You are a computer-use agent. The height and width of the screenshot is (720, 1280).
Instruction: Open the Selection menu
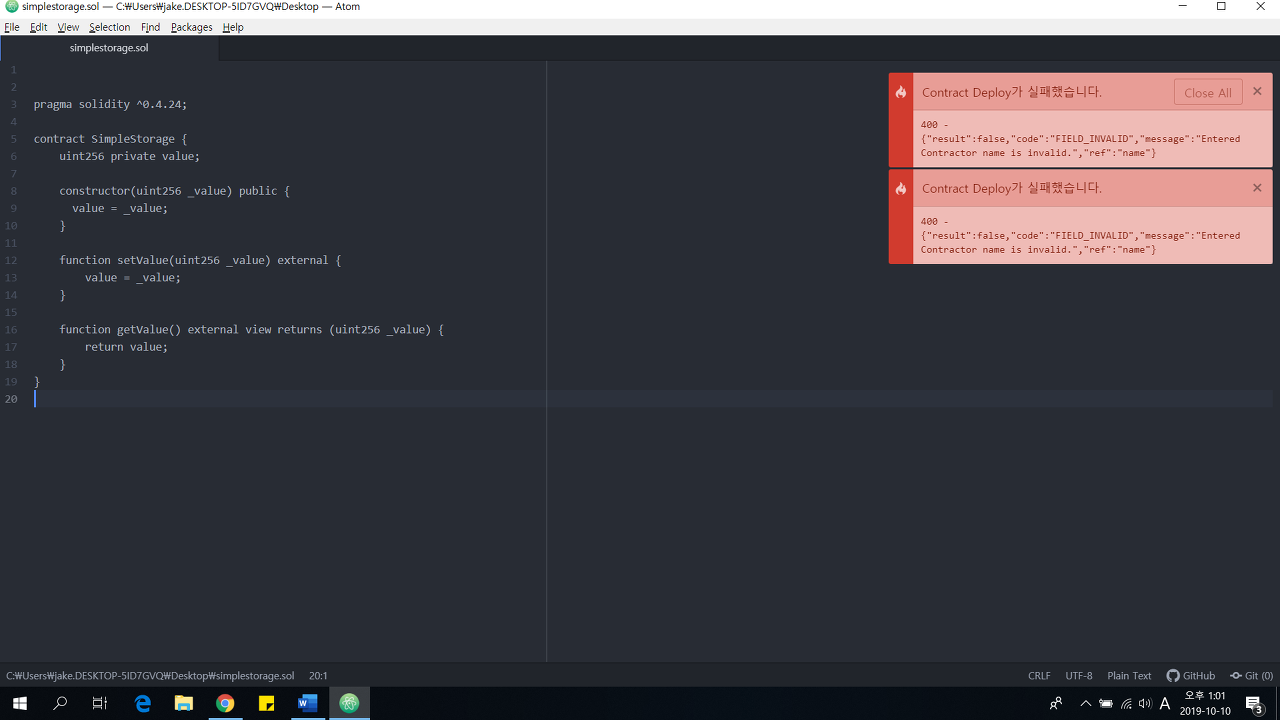point(109,27)
